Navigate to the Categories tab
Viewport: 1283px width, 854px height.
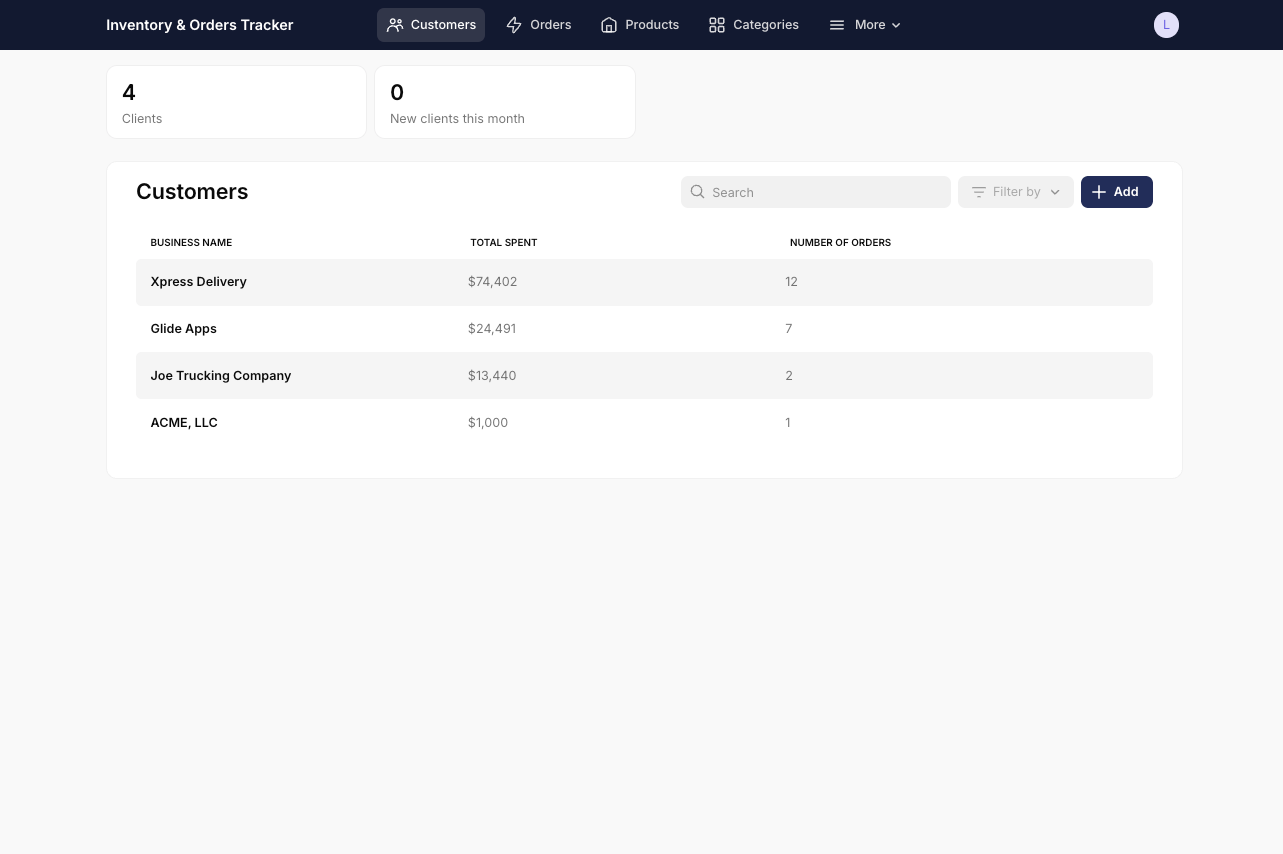click(x=753, y=25)
